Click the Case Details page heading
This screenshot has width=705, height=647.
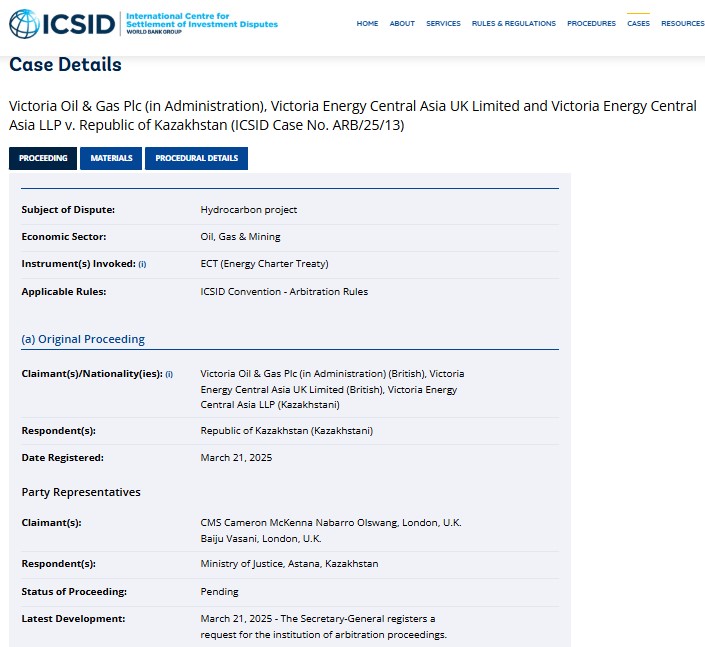point(65,65)
